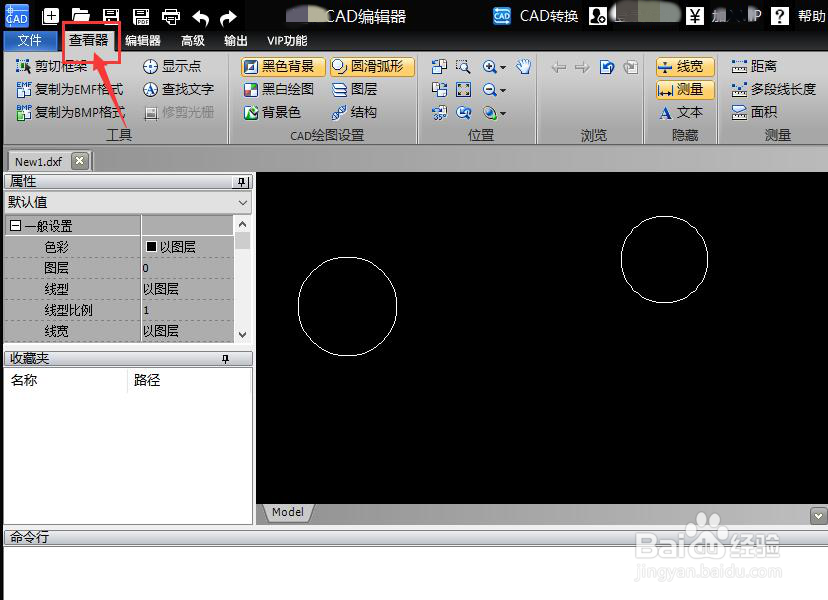Switch to the 高级 tab
This screenshot has width=828, height=600.
pyautogui.click(x=193, y=41)
